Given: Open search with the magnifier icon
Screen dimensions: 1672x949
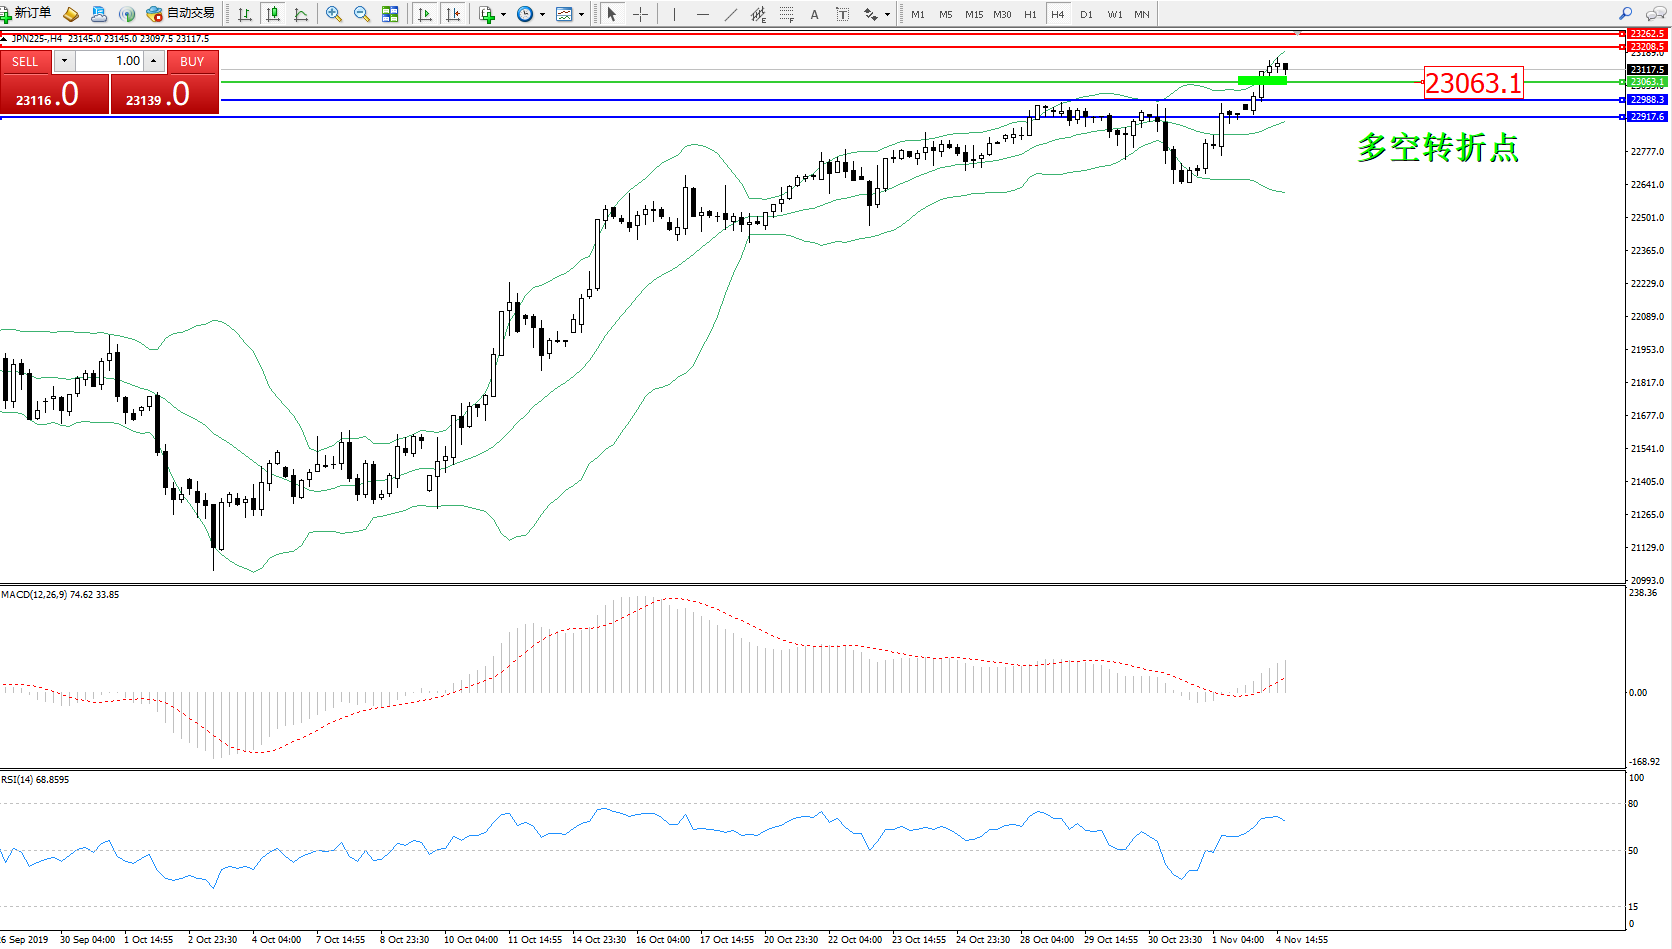Looking at the screenshot, I should pos(1625,14).
